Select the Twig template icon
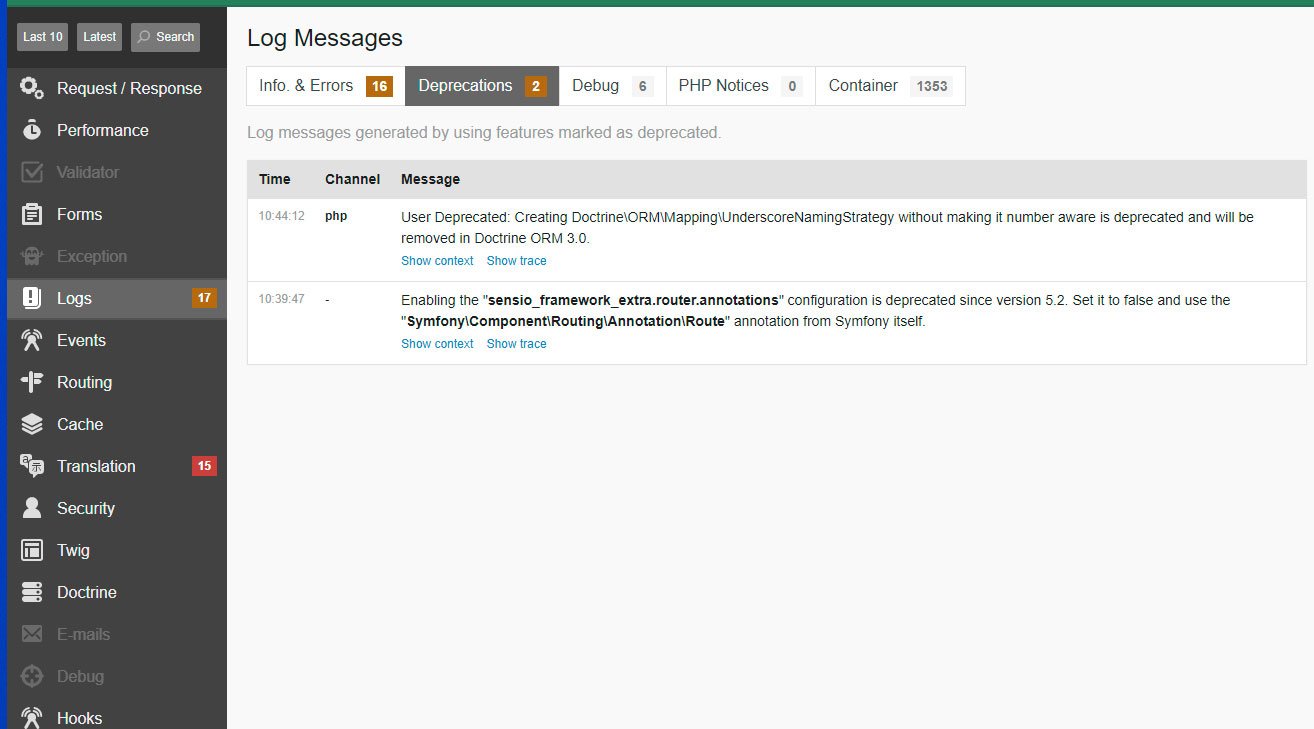1314x729 pixels. pos(32,550)
